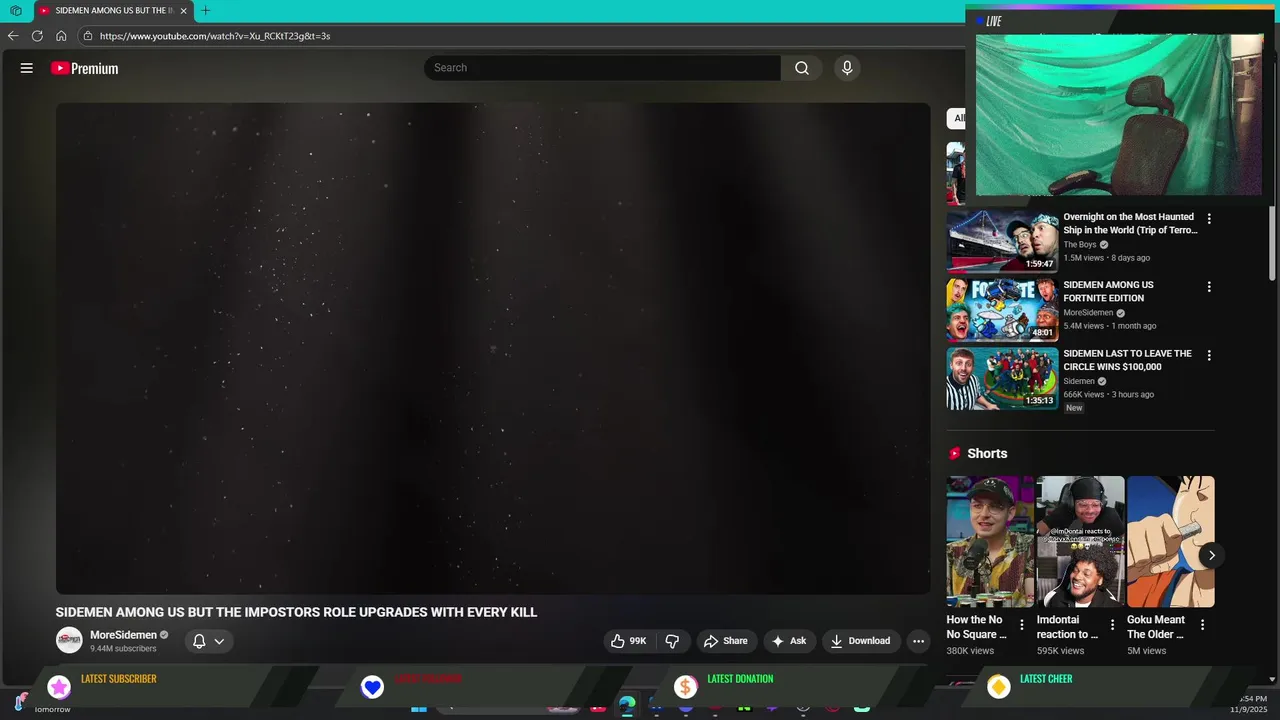The height and width of the screenshot is (720, 1280).
Task: Open options for Imdontai reaction short
Action: click(x=1112, y=625)
